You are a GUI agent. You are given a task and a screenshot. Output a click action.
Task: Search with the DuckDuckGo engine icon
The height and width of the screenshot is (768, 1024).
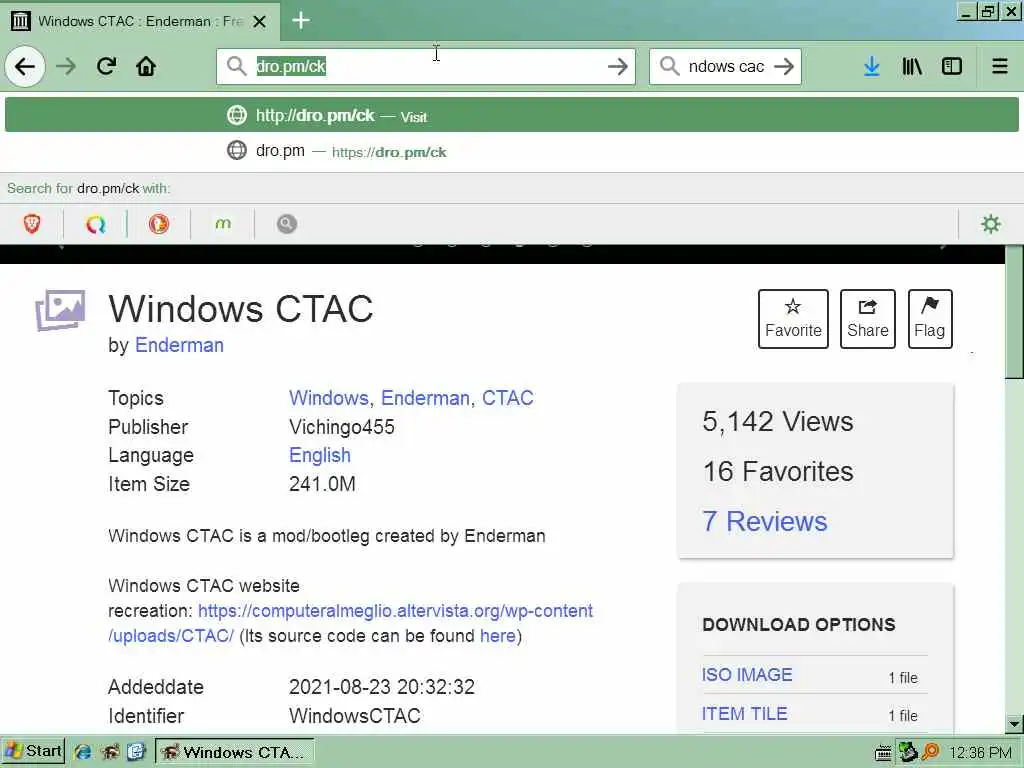pos(159,224)
